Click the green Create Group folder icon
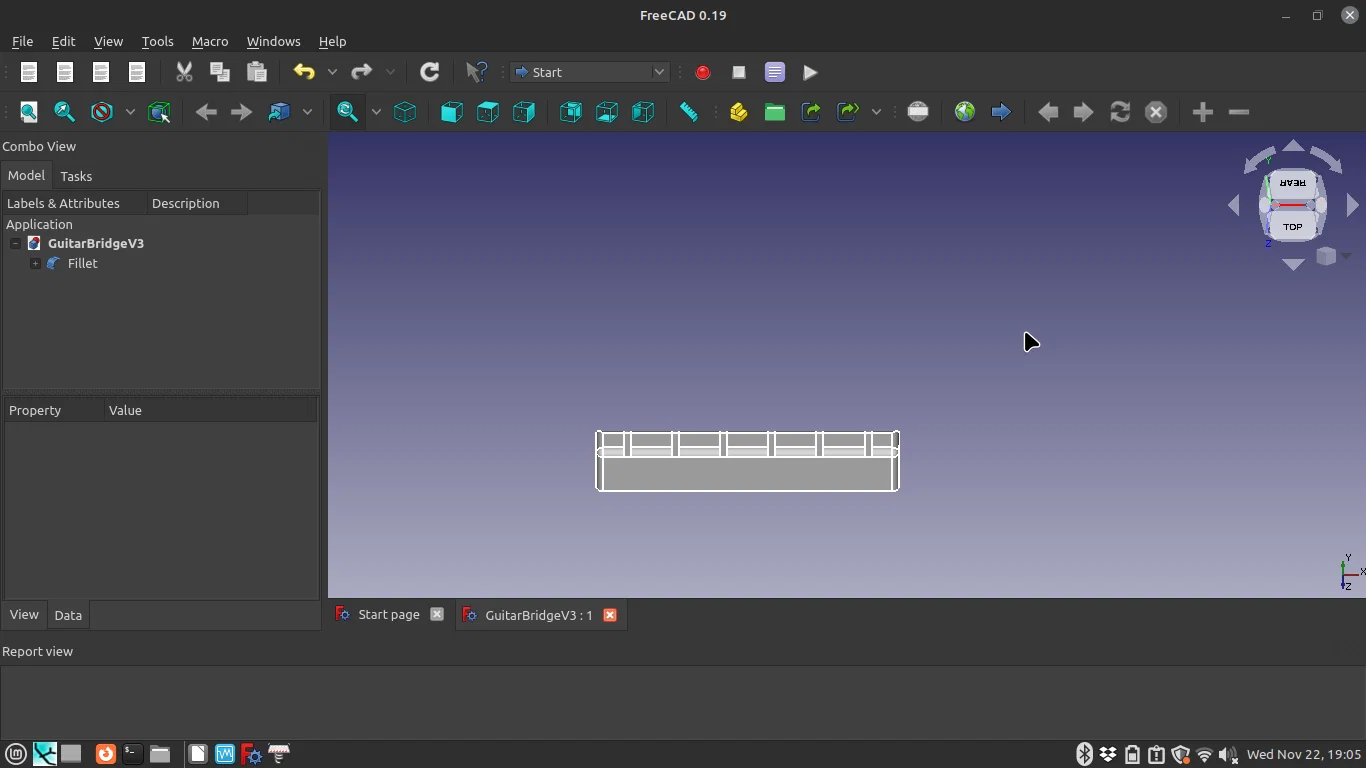 pyautogui.click(x=775, y=112)
